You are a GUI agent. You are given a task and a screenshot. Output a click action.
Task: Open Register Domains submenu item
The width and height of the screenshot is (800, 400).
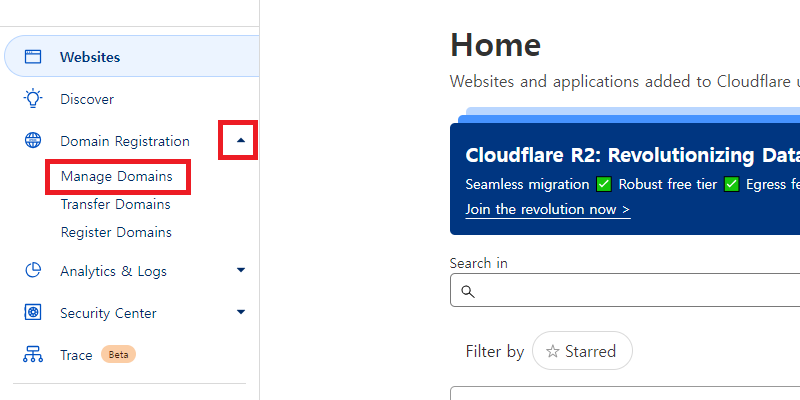point(116,232)
